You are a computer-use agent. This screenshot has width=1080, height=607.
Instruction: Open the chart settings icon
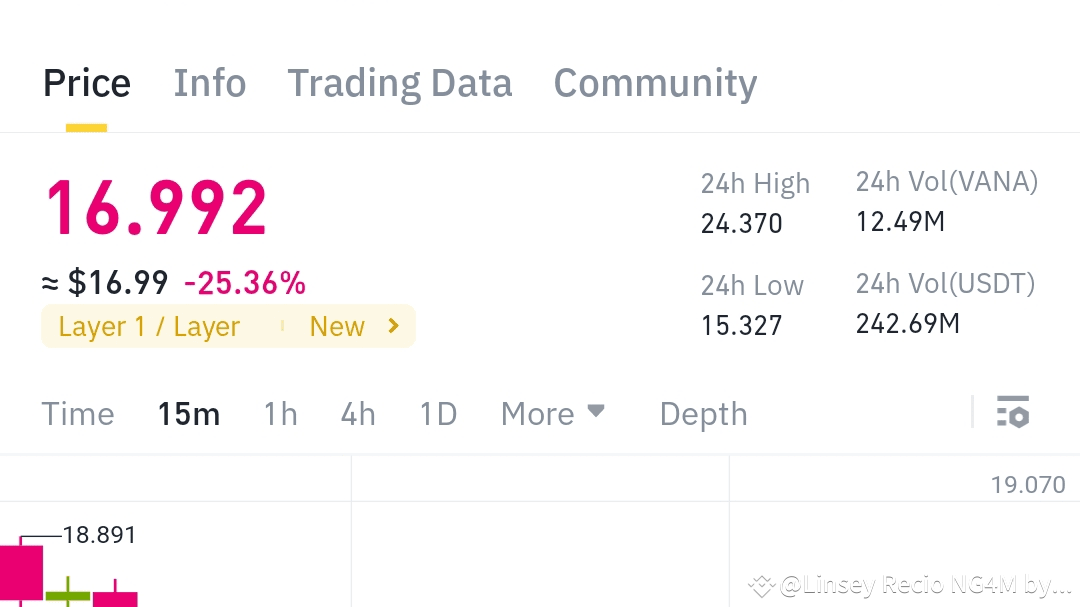click(x=1013, y=412)
